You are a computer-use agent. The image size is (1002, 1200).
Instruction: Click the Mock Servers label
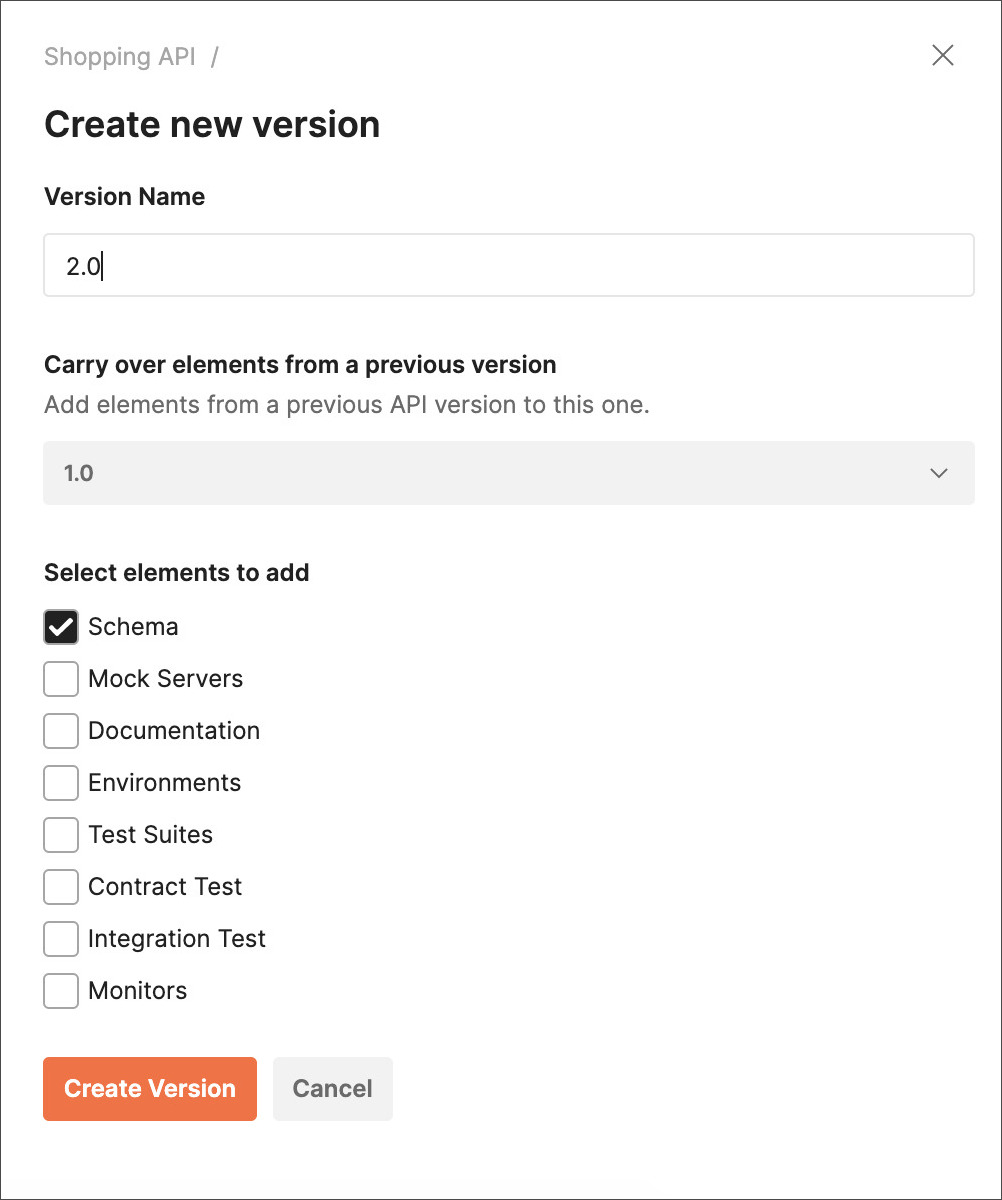[166, 679]
